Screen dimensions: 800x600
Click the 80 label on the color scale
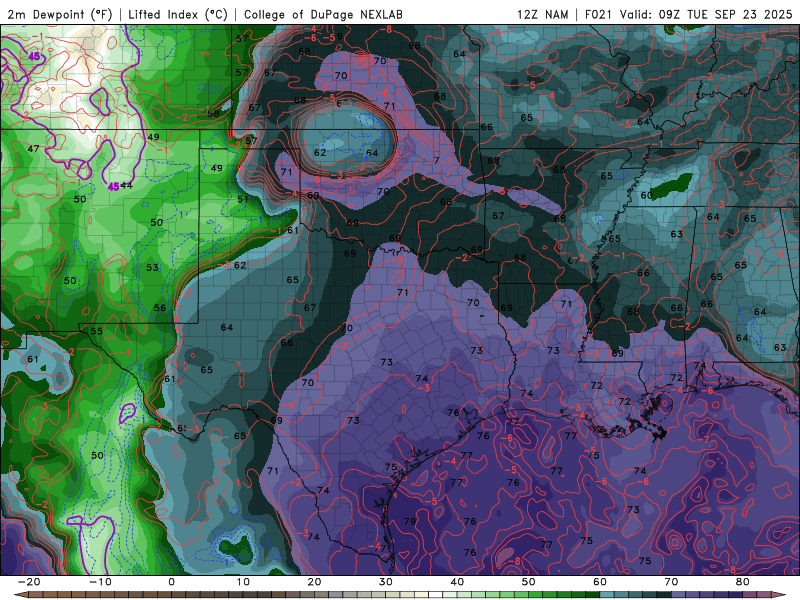coord(743,582)
